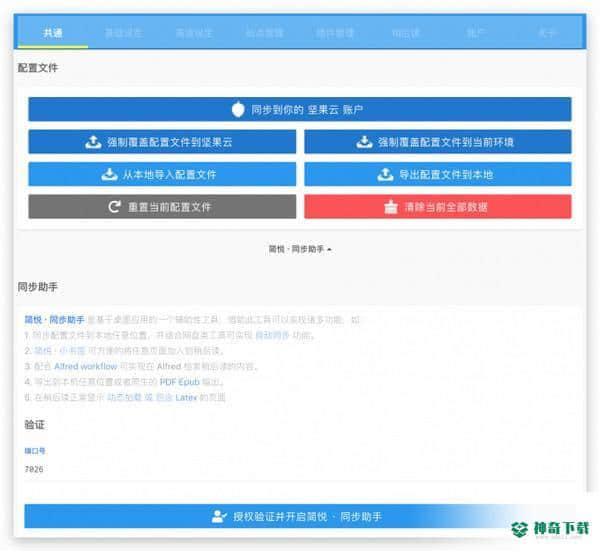Click 重置当前配置文件 gray button

point(162,207)
